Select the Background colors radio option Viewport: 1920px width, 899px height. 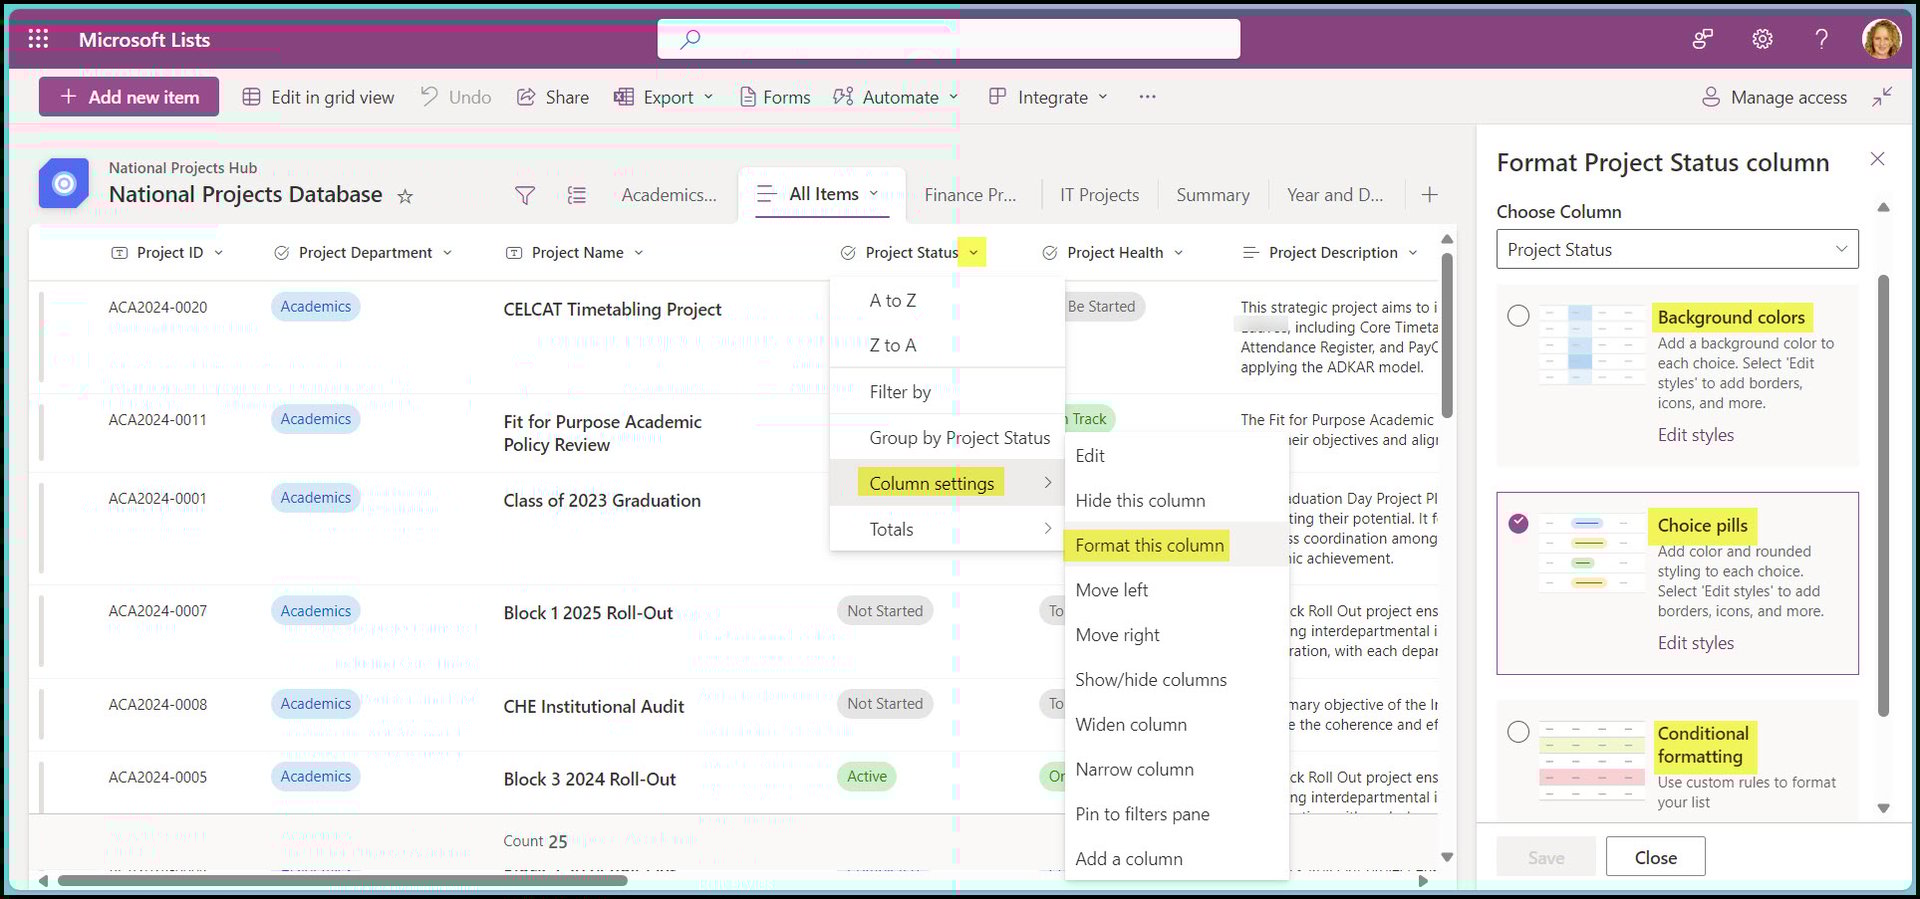(x=1518, y=316)
